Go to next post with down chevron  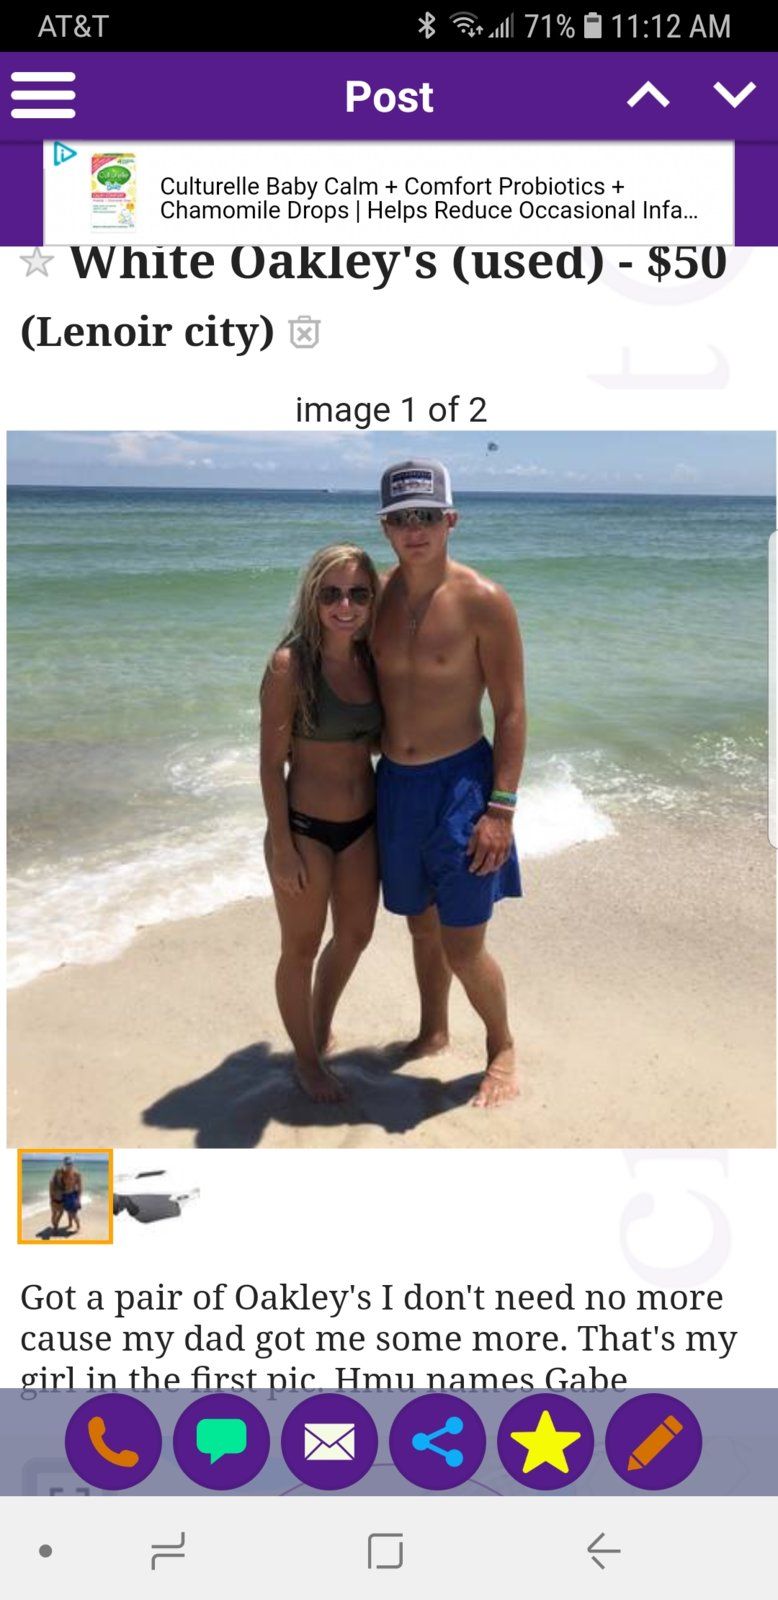tap(735, 96)
